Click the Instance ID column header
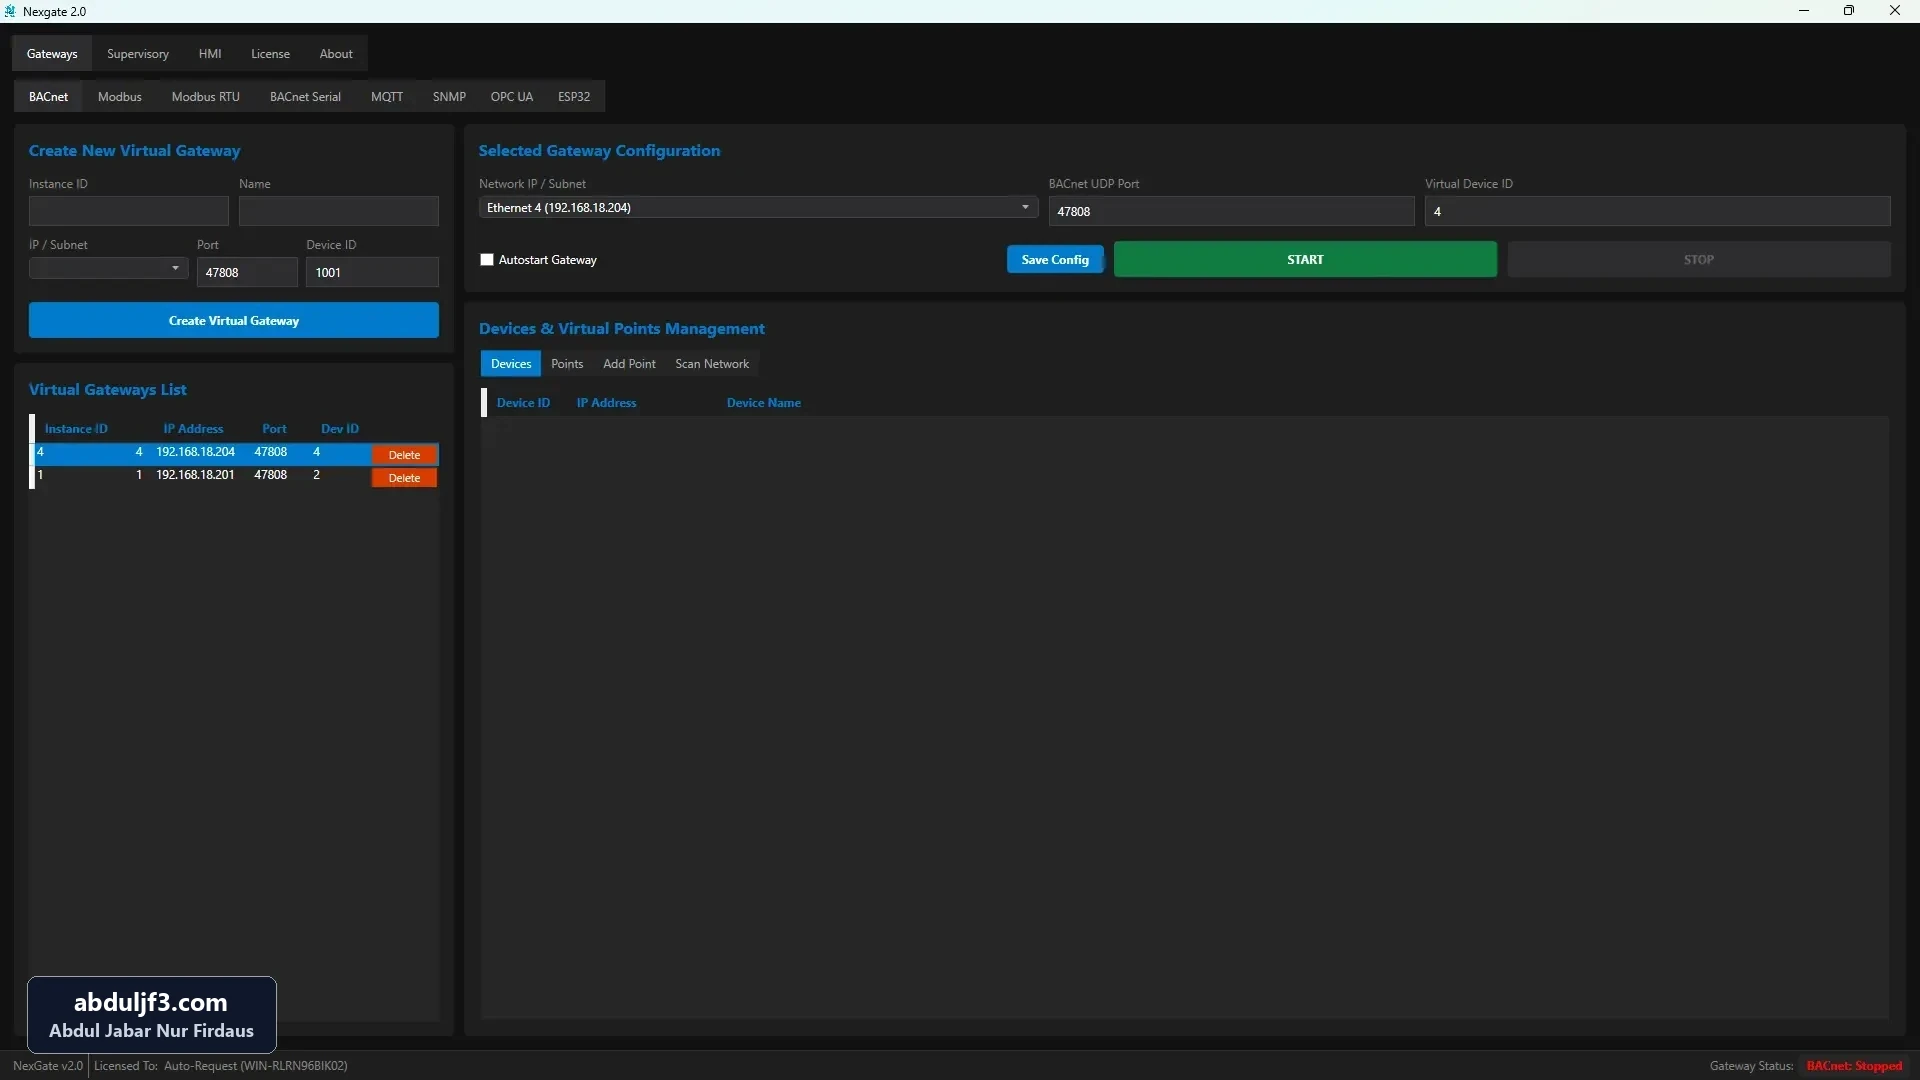Viewport: 1920px width, 1080px height. [x=76, y=429]
